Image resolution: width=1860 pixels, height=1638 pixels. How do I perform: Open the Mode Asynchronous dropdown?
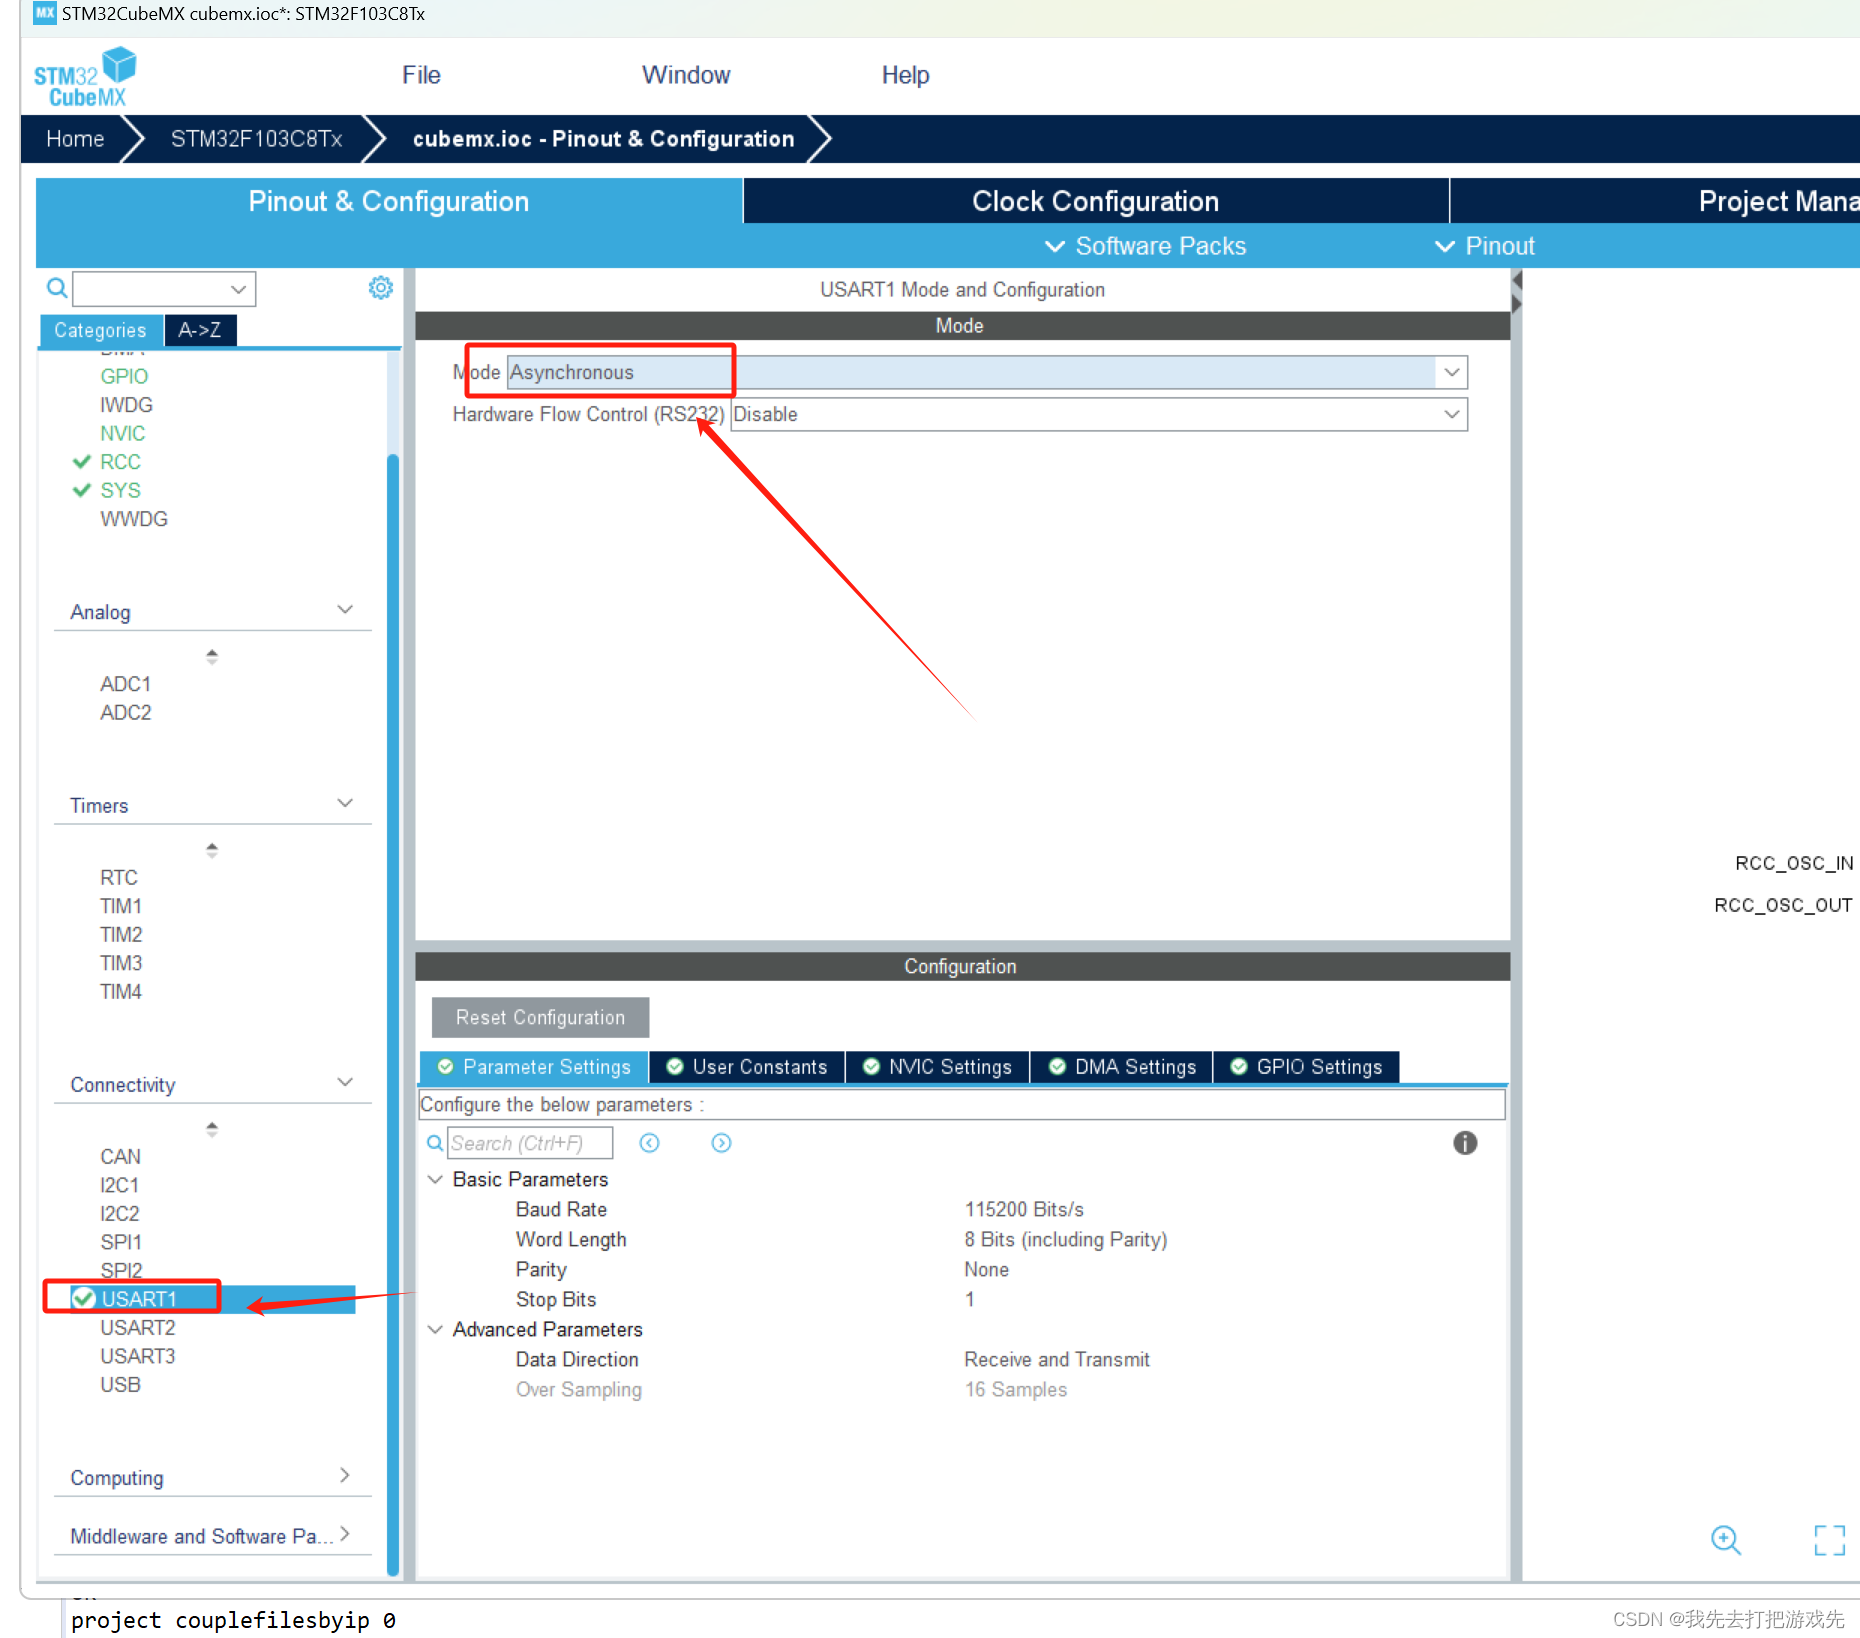point(1452,372)
